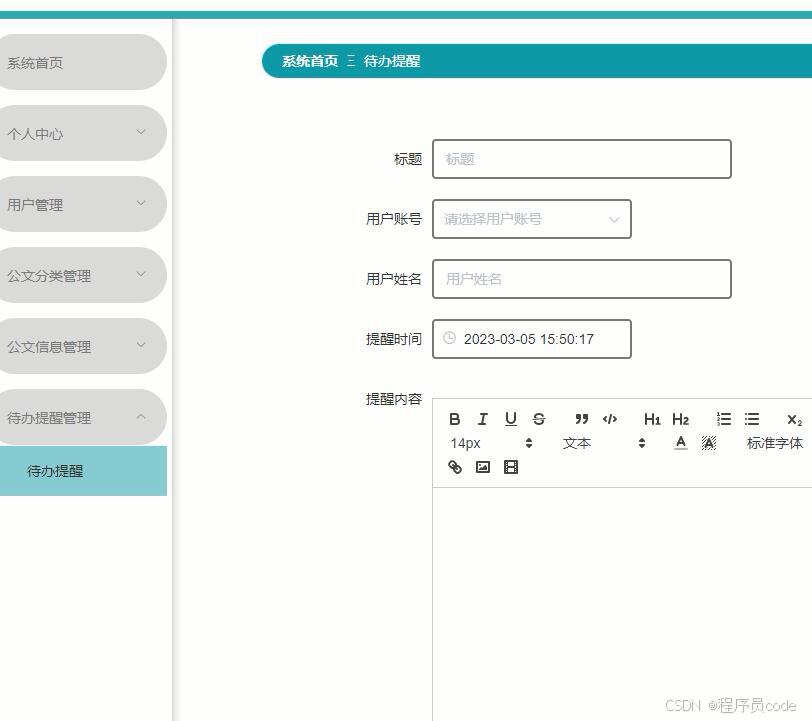The height and width of the screenshot is (721, 812).
Task: Apply strikethrough formatting
Action: click(539, 419)
